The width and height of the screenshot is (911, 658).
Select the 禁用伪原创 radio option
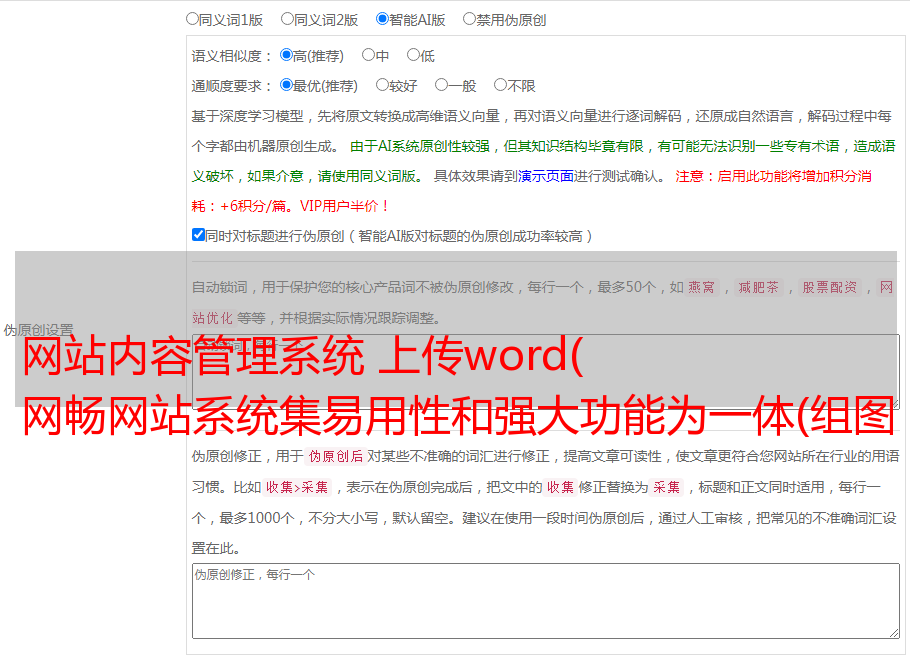click(x=469, y=19)
